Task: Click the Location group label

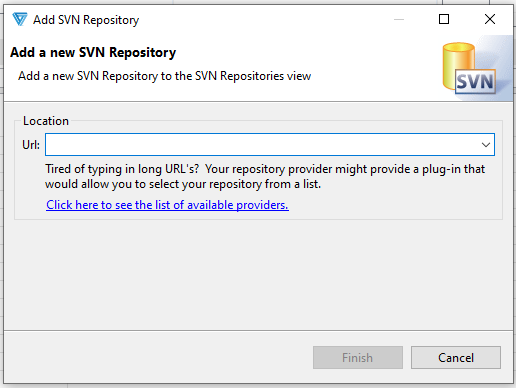Action: (46, 121)
